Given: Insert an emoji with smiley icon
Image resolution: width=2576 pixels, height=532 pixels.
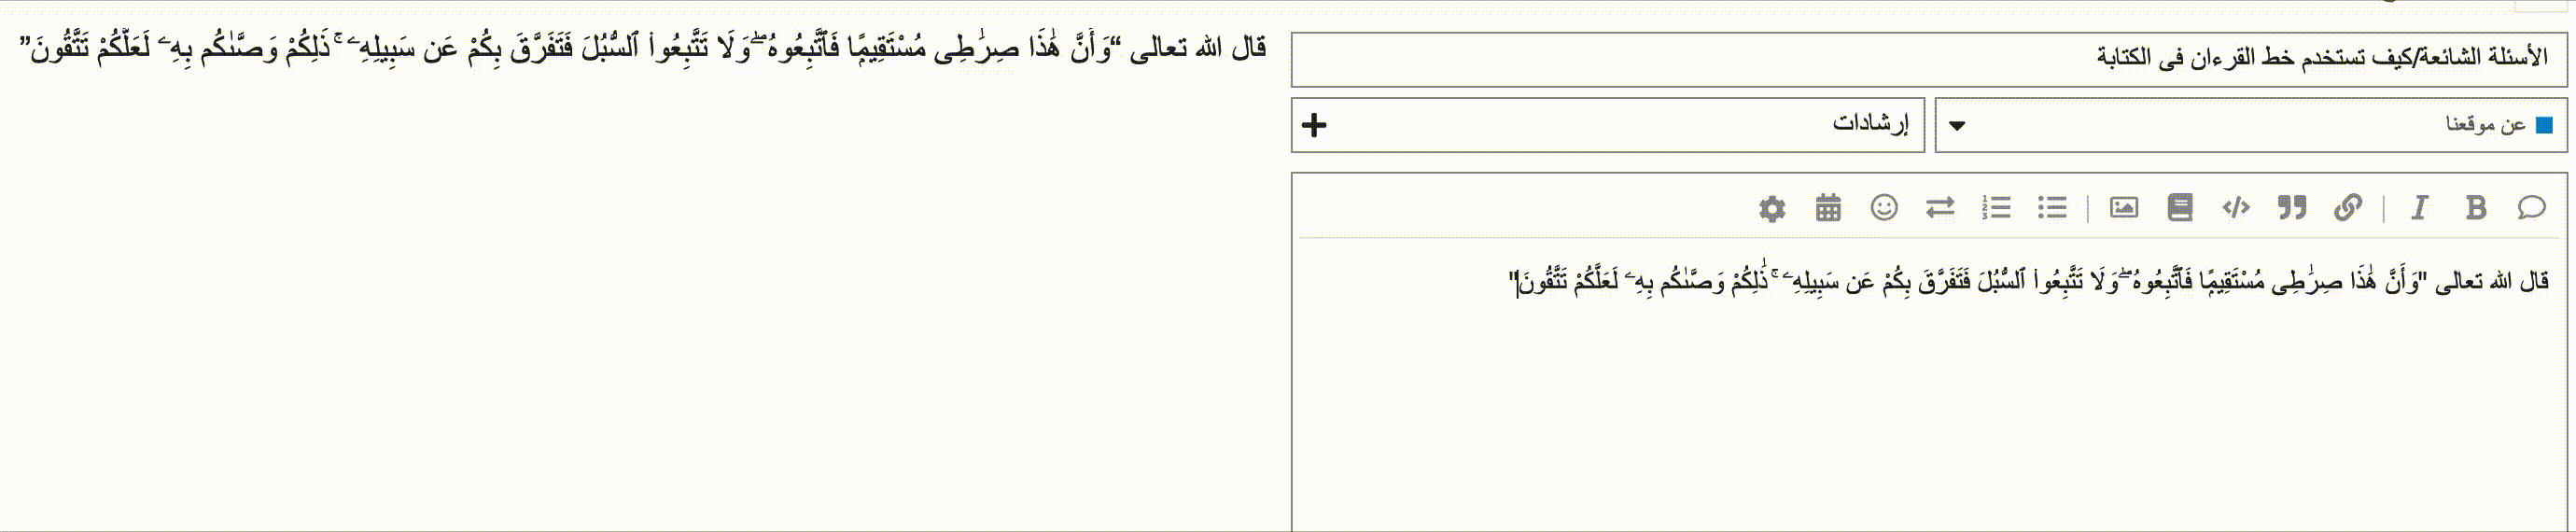Looking at the screenshot, I should [1884, 208].
